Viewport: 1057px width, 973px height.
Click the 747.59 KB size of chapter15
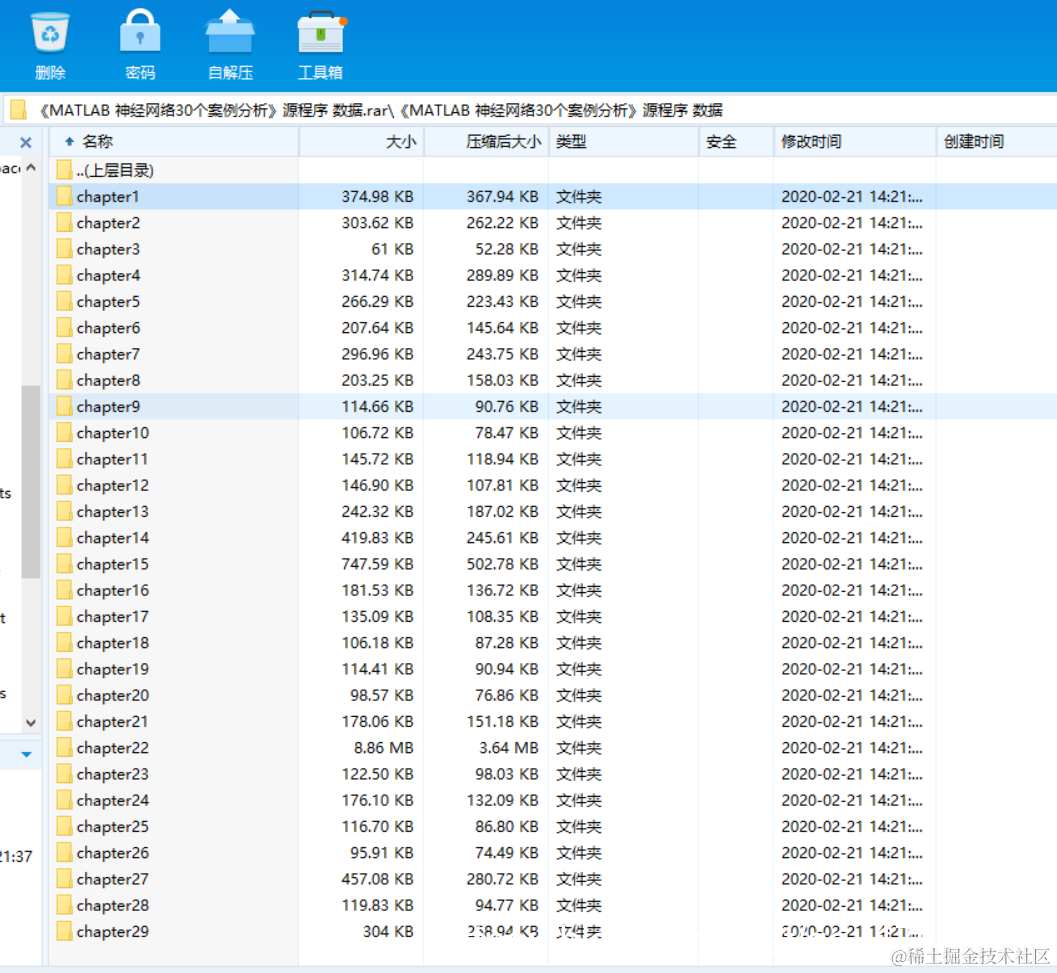(378, 564)
